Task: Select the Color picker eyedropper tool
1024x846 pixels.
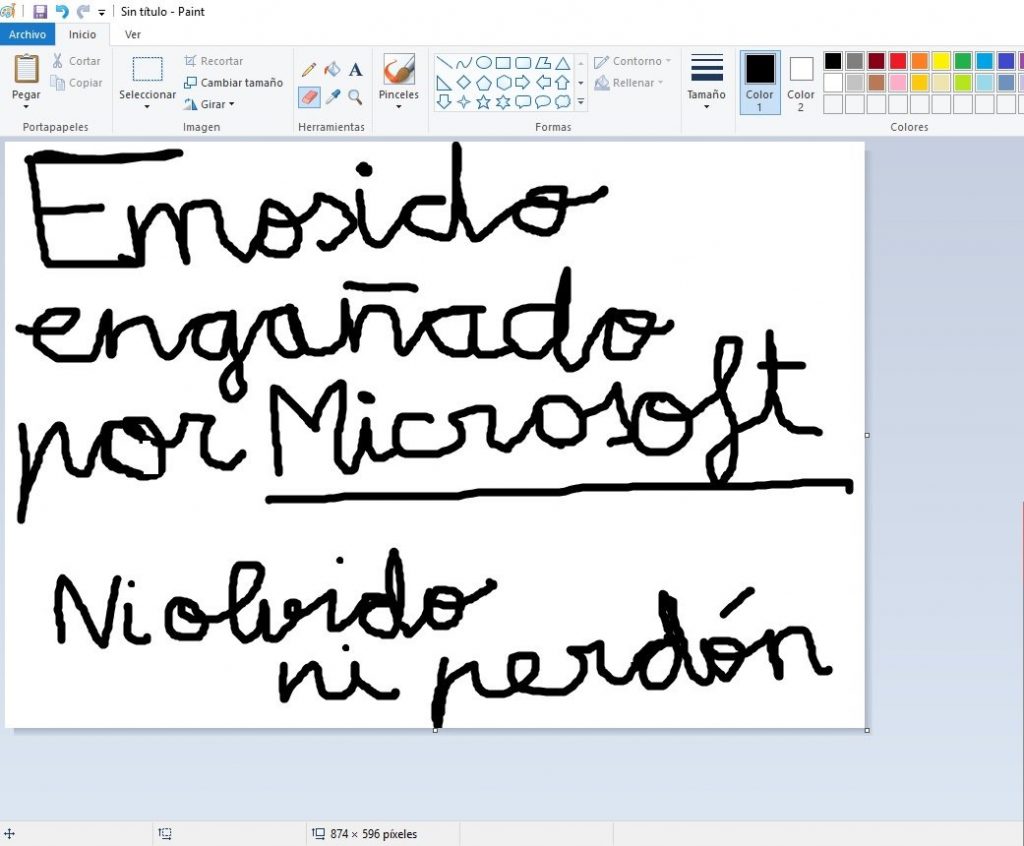Action: (x=332, y=97)
